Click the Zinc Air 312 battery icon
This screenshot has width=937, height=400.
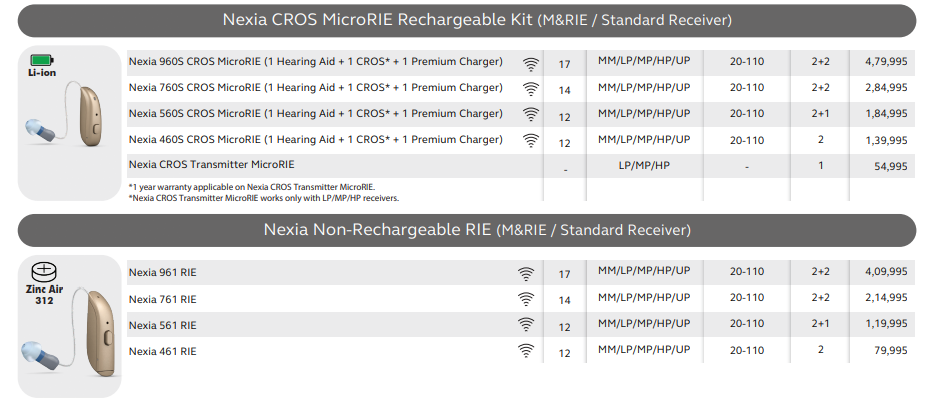click(44, 273)
